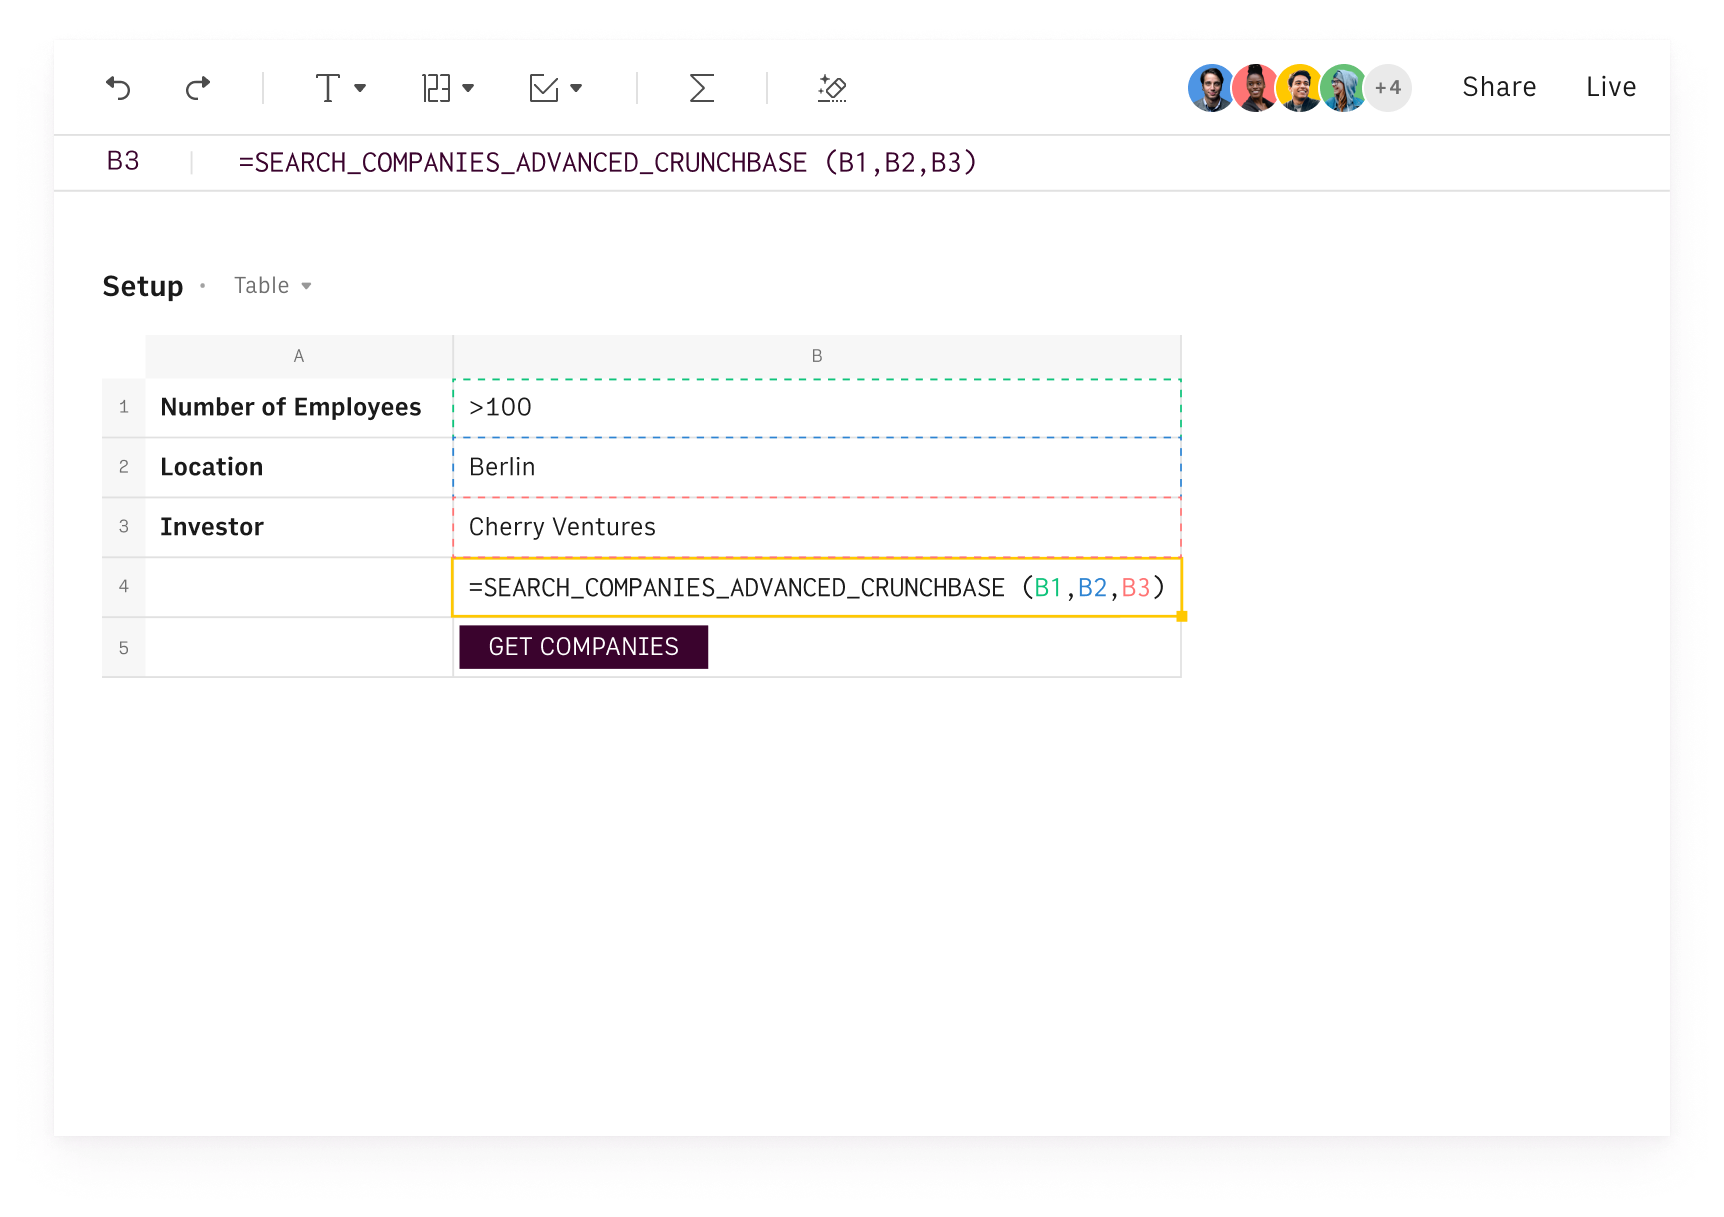Click the Investor label cell
Image resolution: width=1724 pixels, height=1217 pixels.
click(299, 527)
